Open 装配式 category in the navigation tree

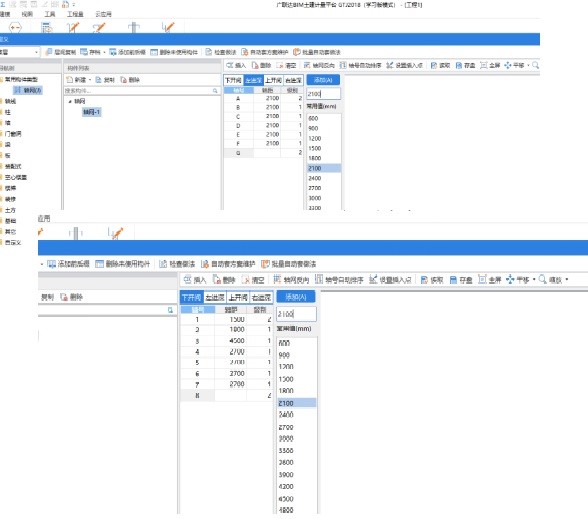point(13,166)
